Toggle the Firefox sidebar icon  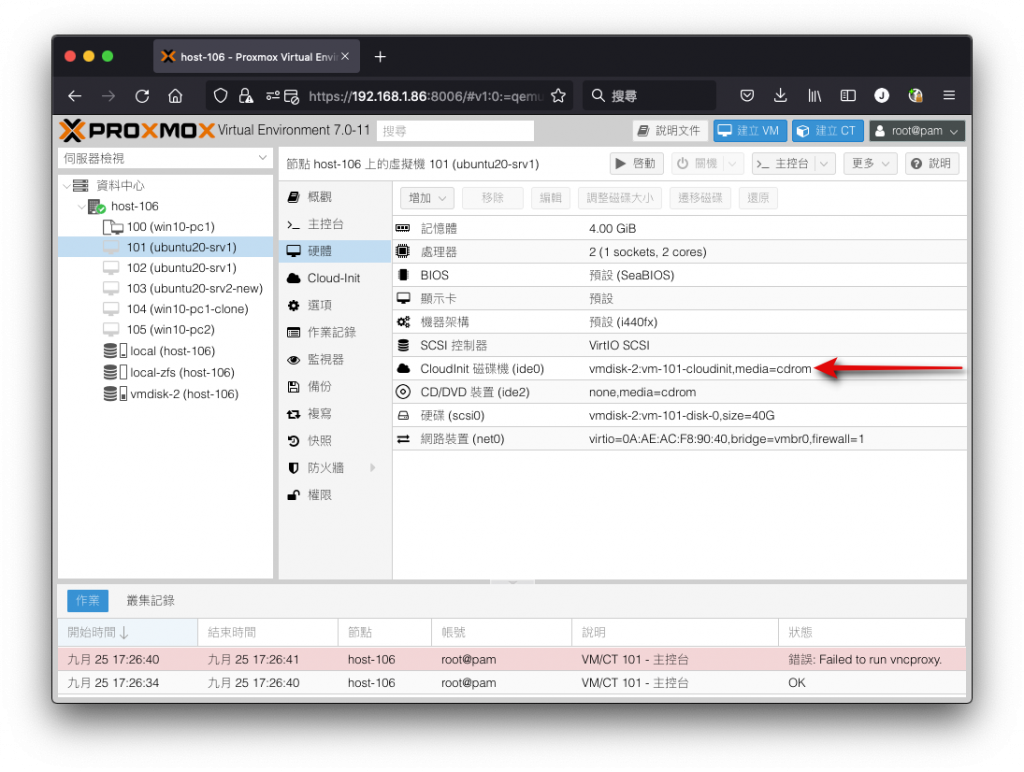click(x=848, y=96)
